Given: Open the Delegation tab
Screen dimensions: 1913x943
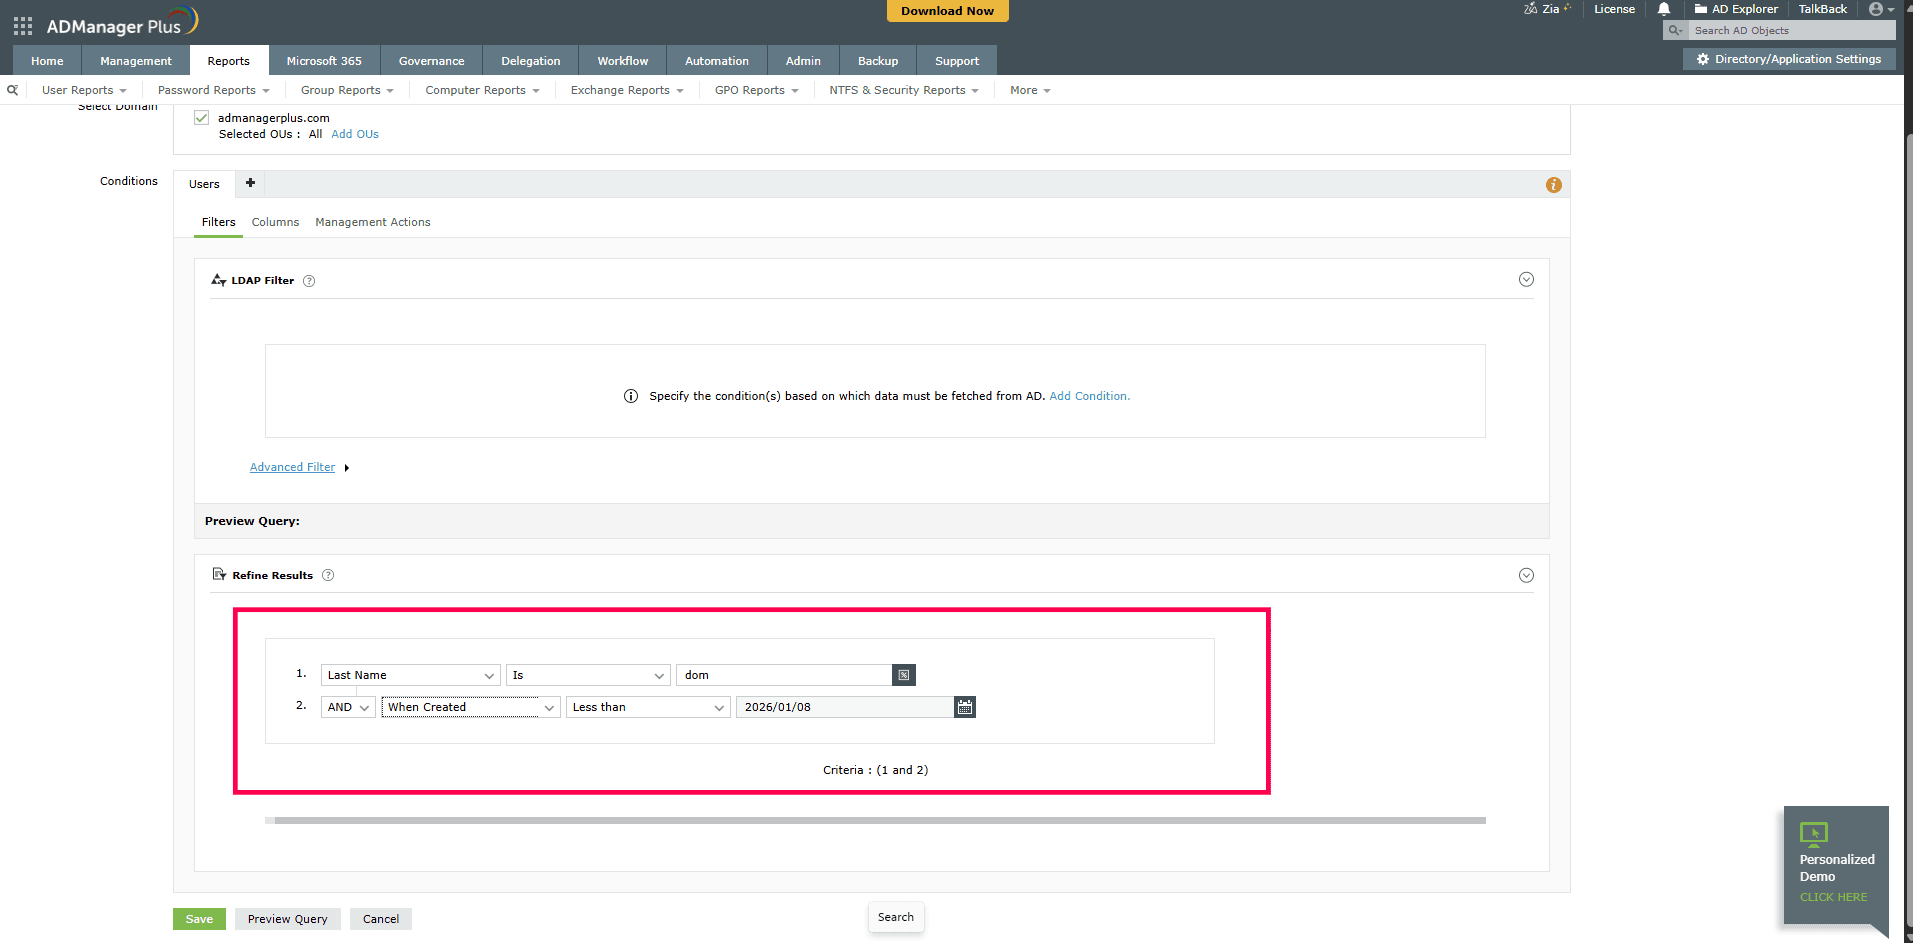Looking at the screenshot, I should click(x=530, y=61).
